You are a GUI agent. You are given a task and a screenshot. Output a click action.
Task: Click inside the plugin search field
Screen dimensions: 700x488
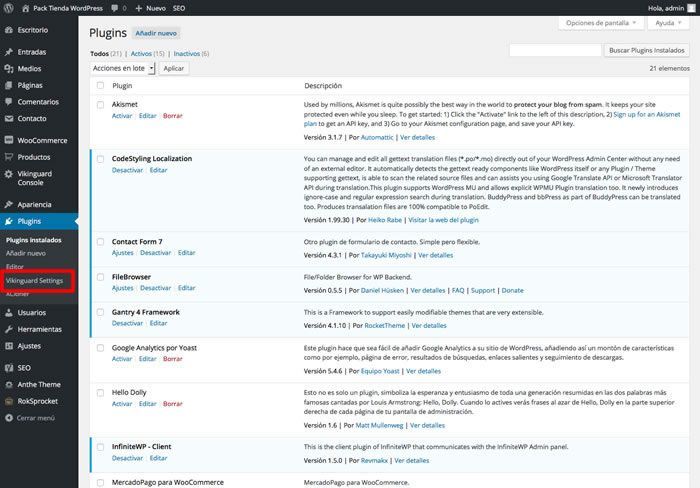point(555,50)
